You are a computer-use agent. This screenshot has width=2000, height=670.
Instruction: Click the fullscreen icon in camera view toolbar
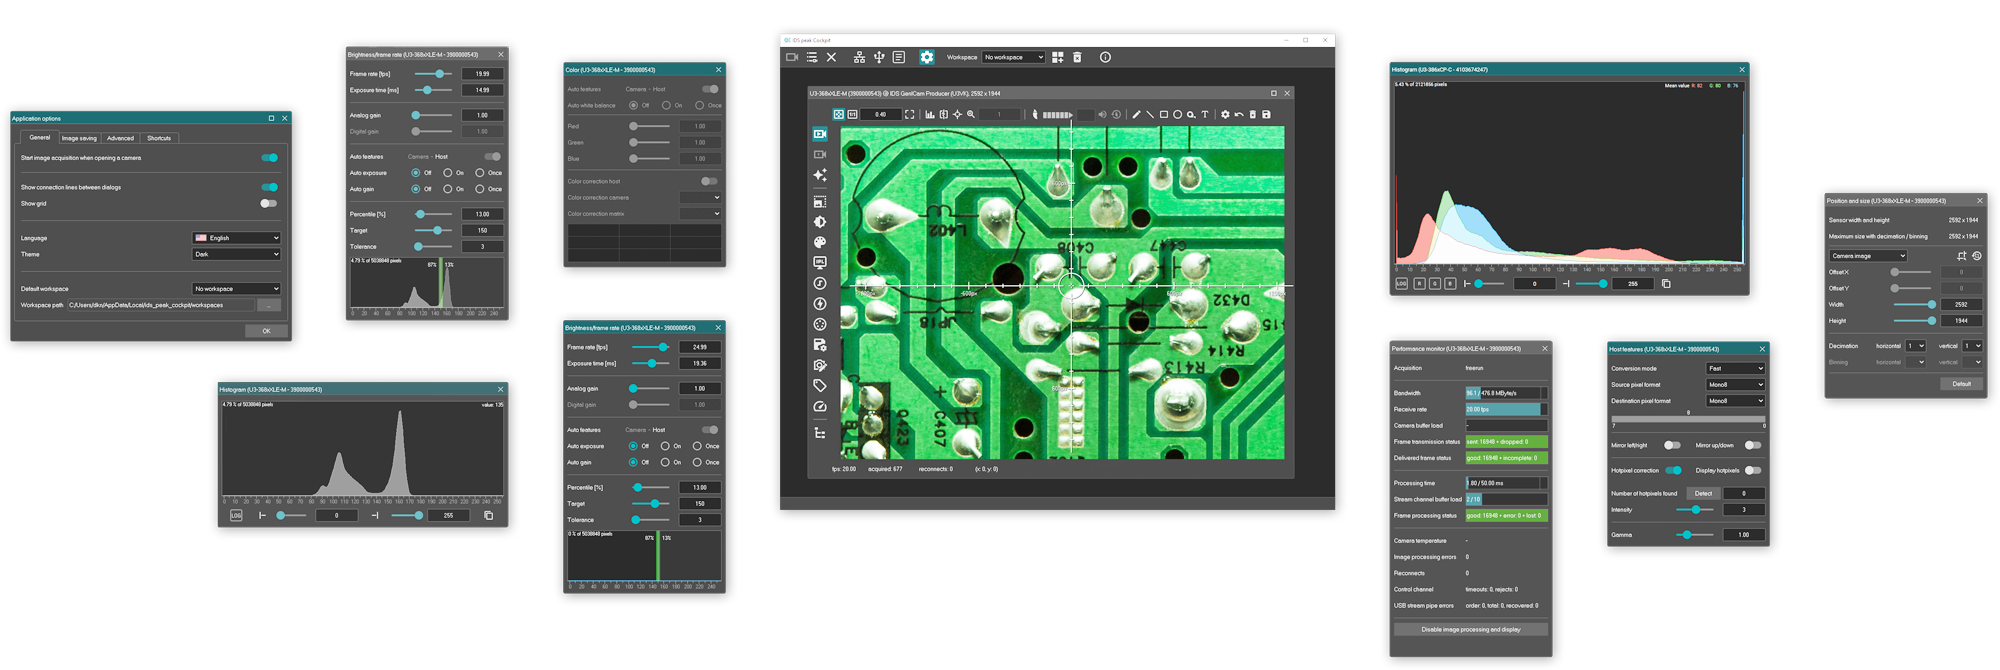pyautogui.click(x=909, y=114)
